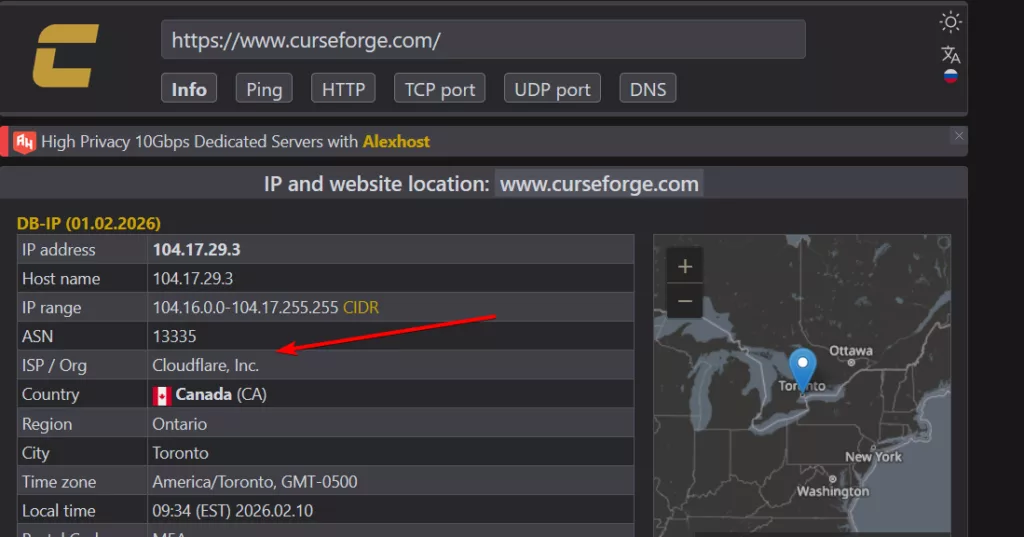Click the Toronto city value
The width and height of the screenshot is (1024, 537).
[180, 453]
